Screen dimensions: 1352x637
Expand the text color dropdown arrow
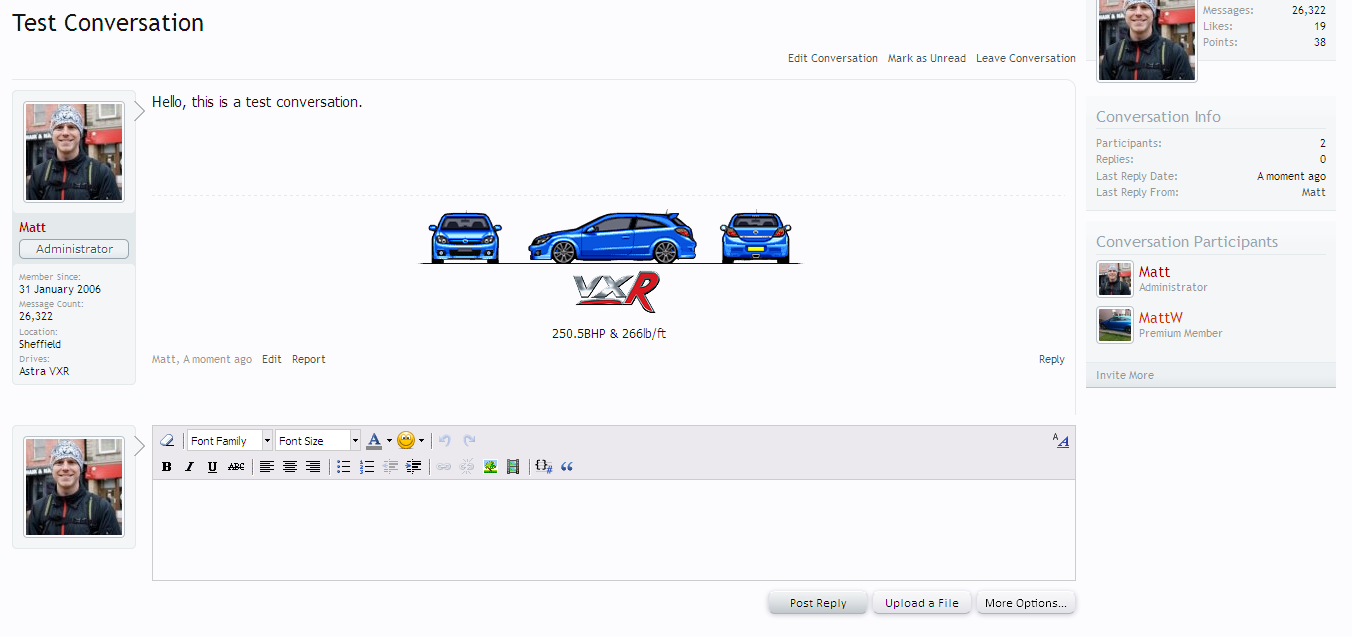point(389,440)
